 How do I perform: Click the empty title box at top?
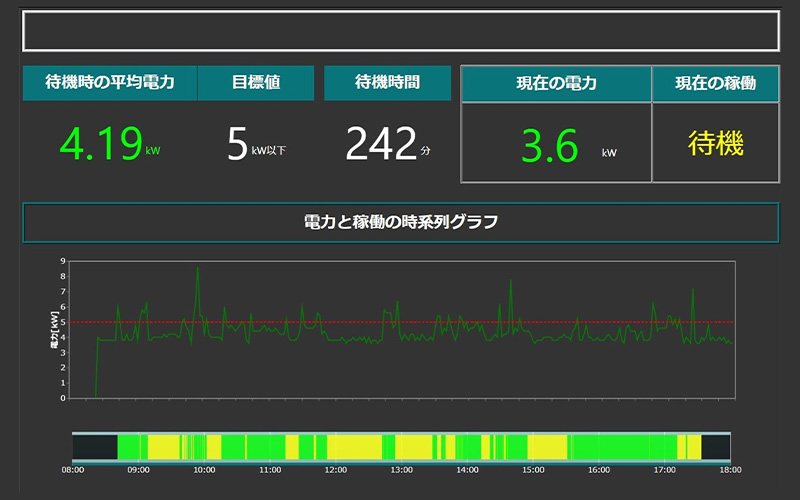coord(400,31)
